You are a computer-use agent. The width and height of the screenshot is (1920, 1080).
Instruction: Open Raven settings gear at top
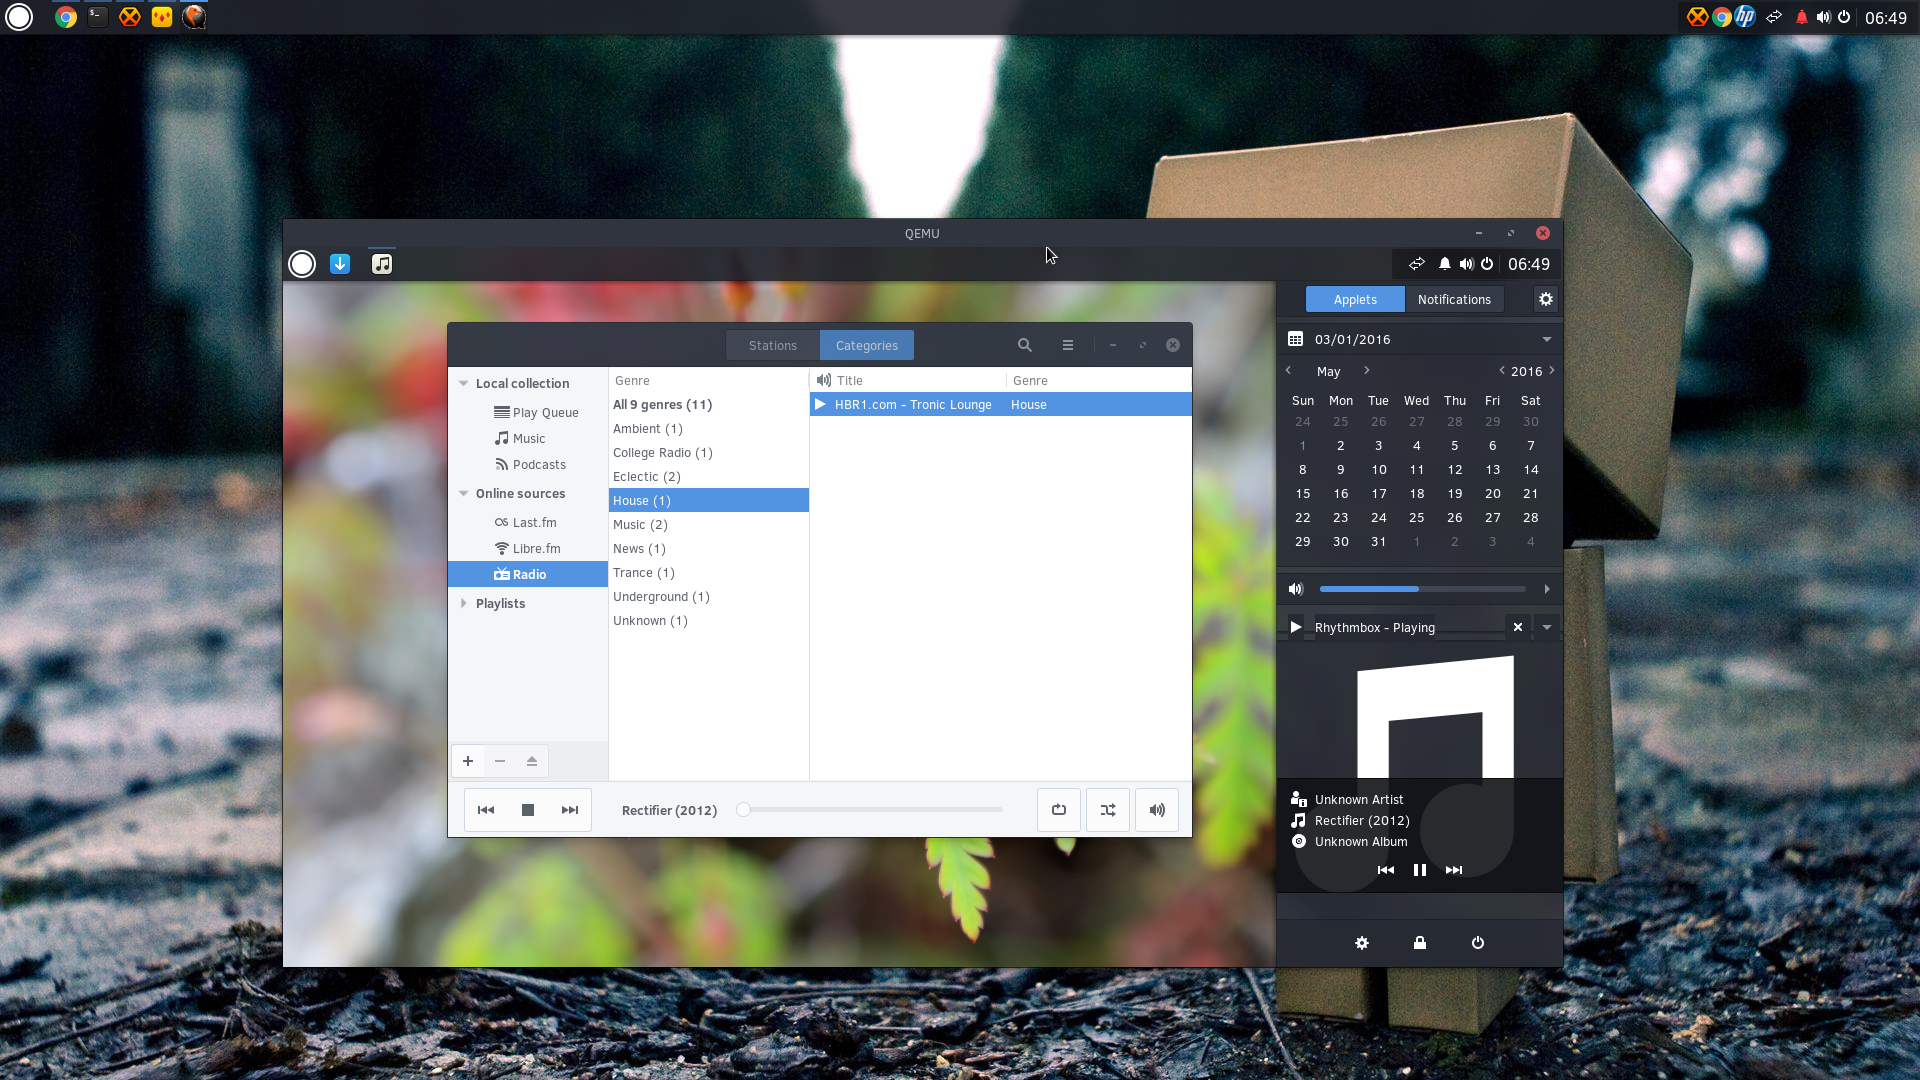click(1546, 299)
